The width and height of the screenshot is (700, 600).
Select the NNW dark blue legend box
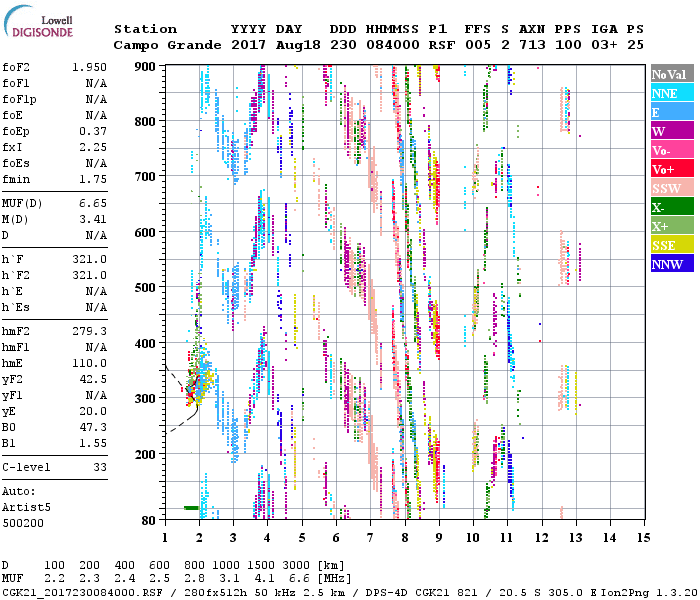tap(671, 264)
